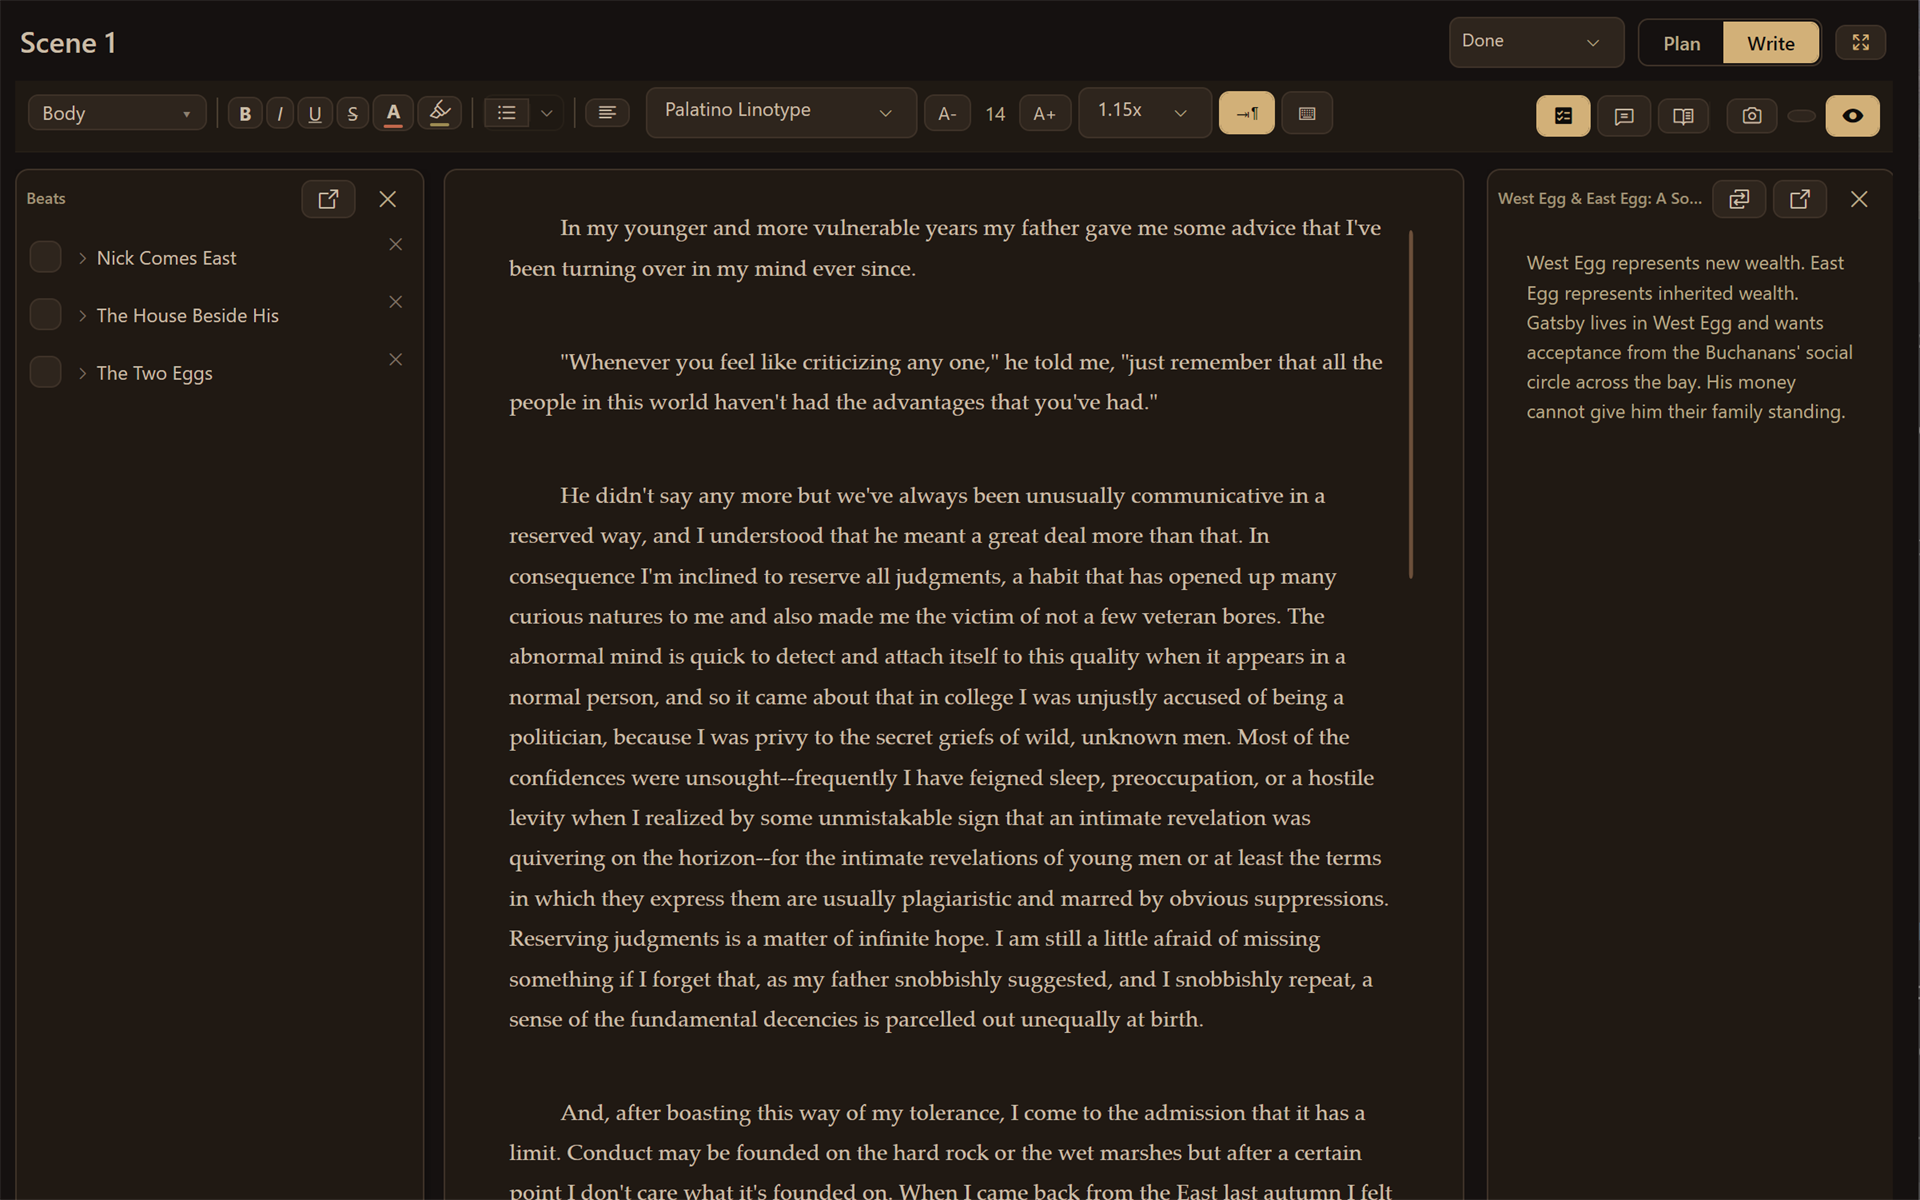Screen dimensions: 1920x1200
Task: Enter fullscreen focus mode
Action: pyautogui.click(x=1860, y=42)
